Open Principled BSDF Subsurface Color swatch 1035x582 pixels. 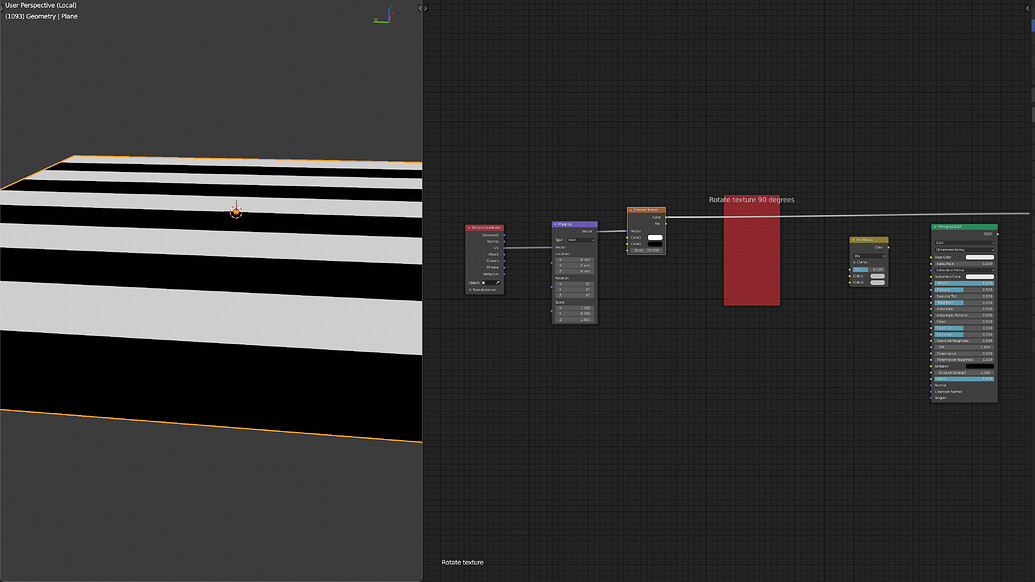tap(980, 276)
